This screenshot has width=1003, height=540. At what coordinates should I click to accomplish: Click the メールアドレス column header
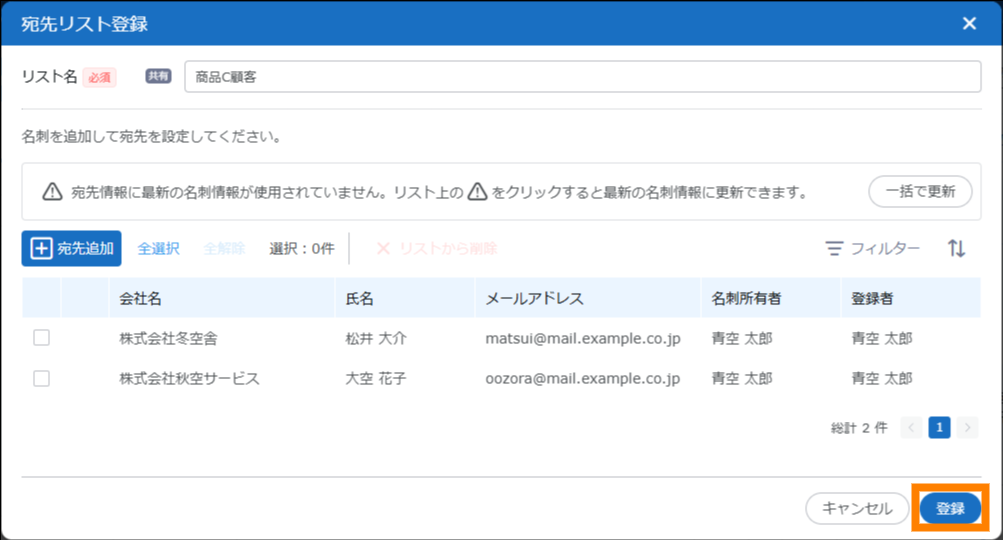click(x=534, y=298)
